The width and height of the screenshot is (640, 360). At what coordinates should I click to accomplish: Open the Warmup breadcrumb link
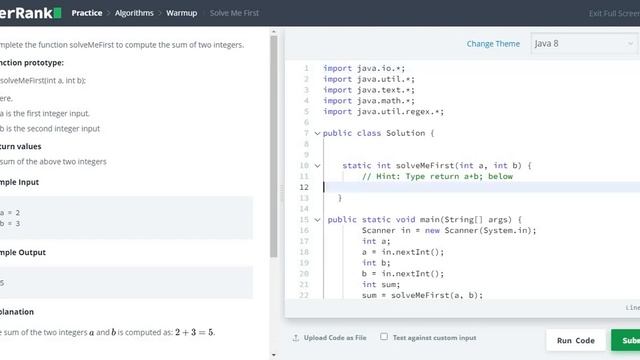coord(181,13)
